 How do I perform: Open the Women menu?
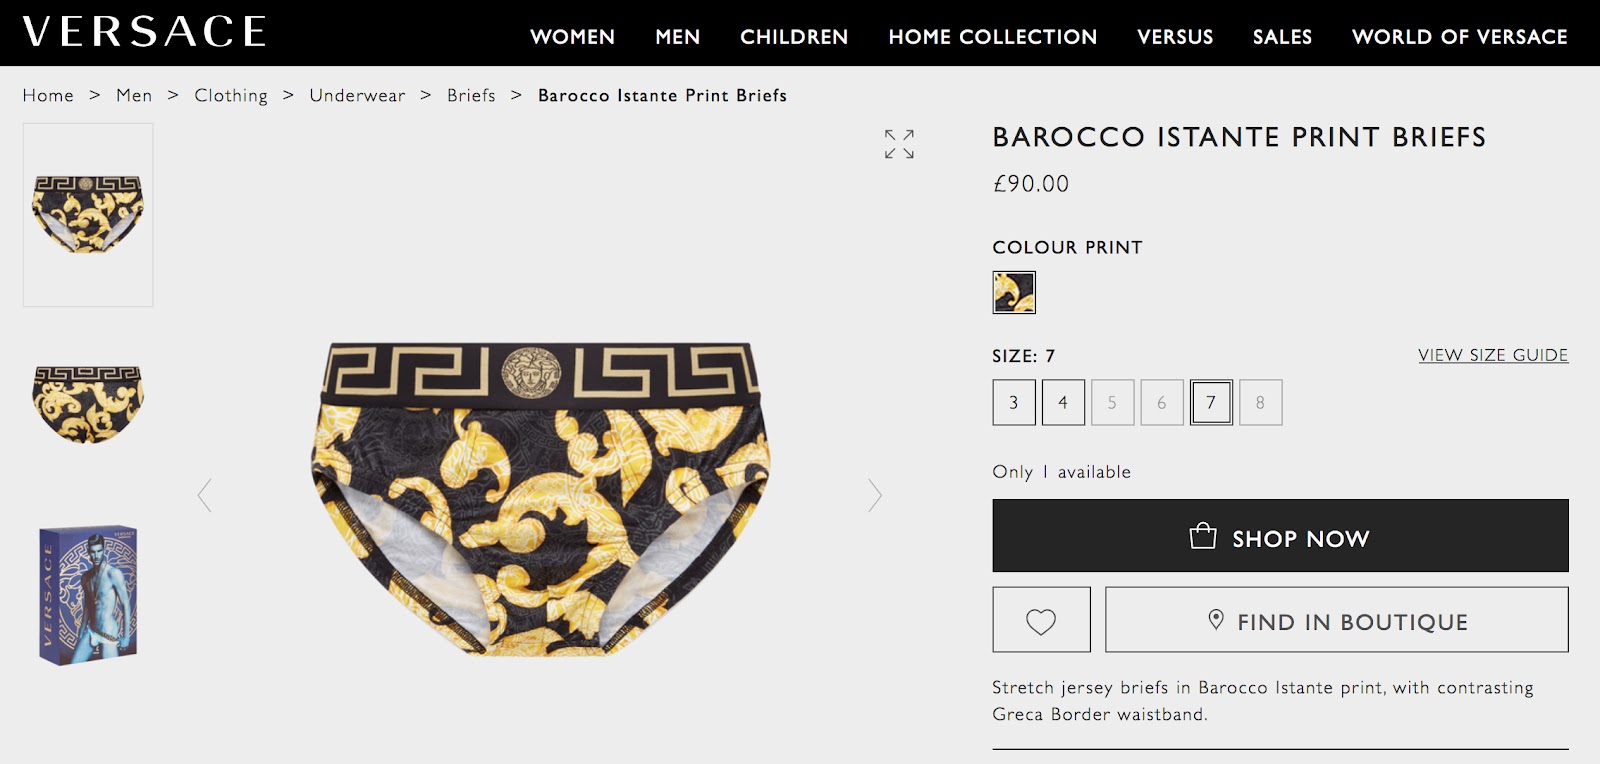click(572, 37)
